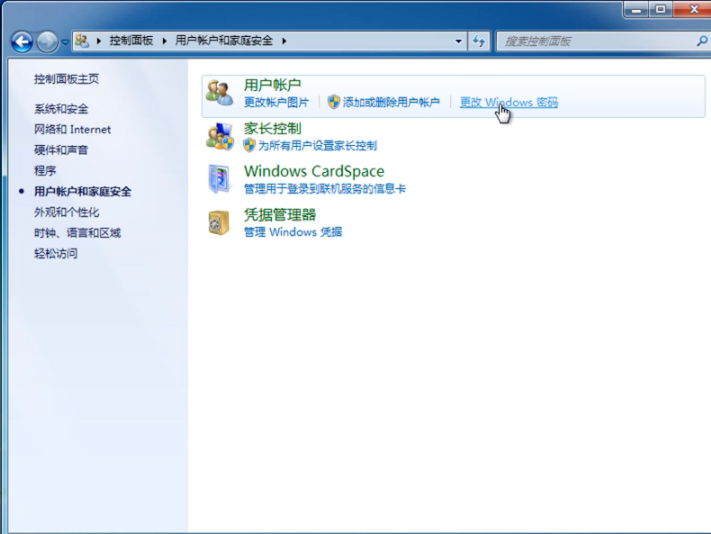Go to 硬件和声音 in sidebar
Image resolution: width=711 pixels, height=534 pixels.
tap(61, 150)
